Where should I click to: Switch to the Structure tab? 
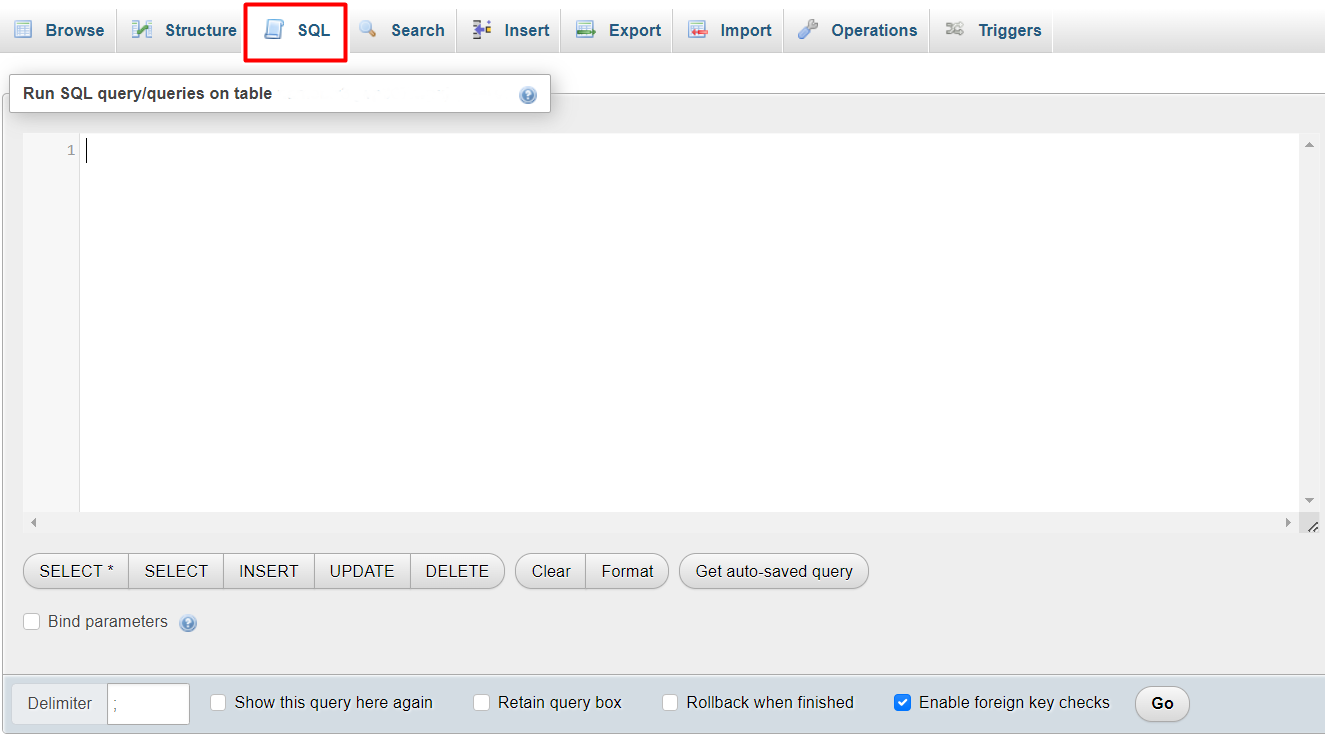(185, 30)
